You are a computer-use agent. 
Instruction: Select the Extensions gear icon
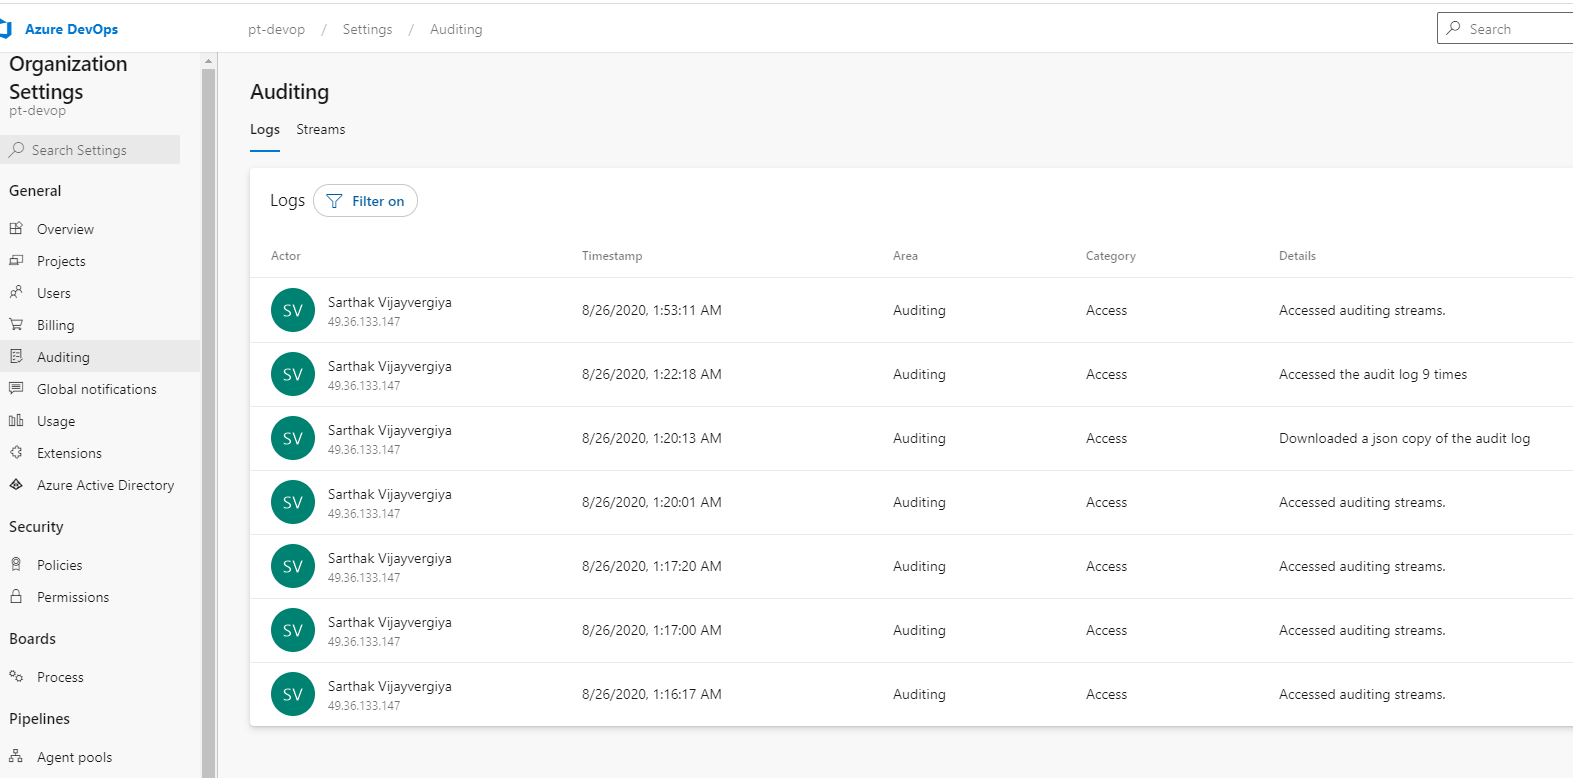(16, 453)
